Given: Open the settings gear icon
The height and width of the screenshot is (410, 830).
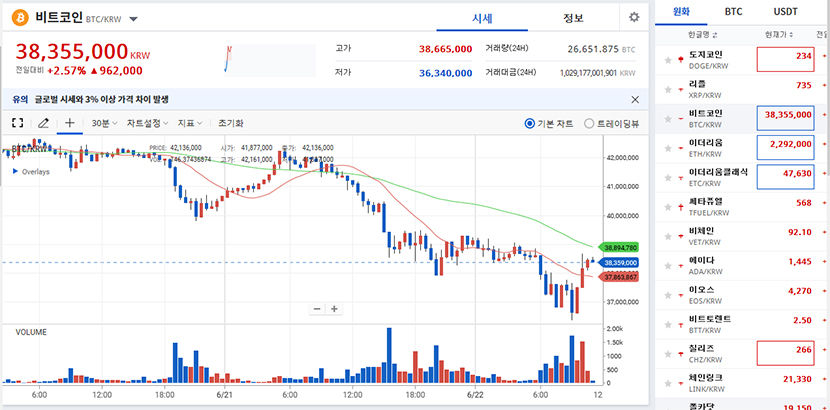Looking at the screenshot, I should click(634, 17).
